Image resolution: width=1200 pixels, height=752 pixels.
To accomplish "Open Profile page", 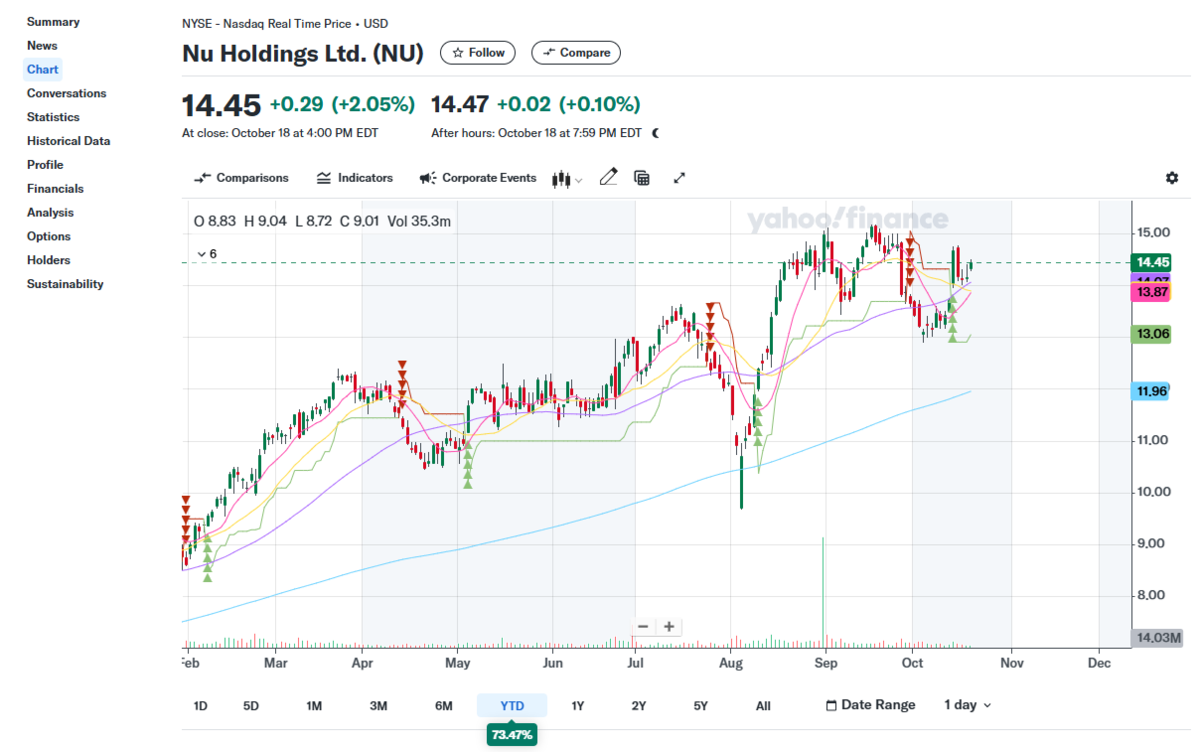I will [45, 165].
